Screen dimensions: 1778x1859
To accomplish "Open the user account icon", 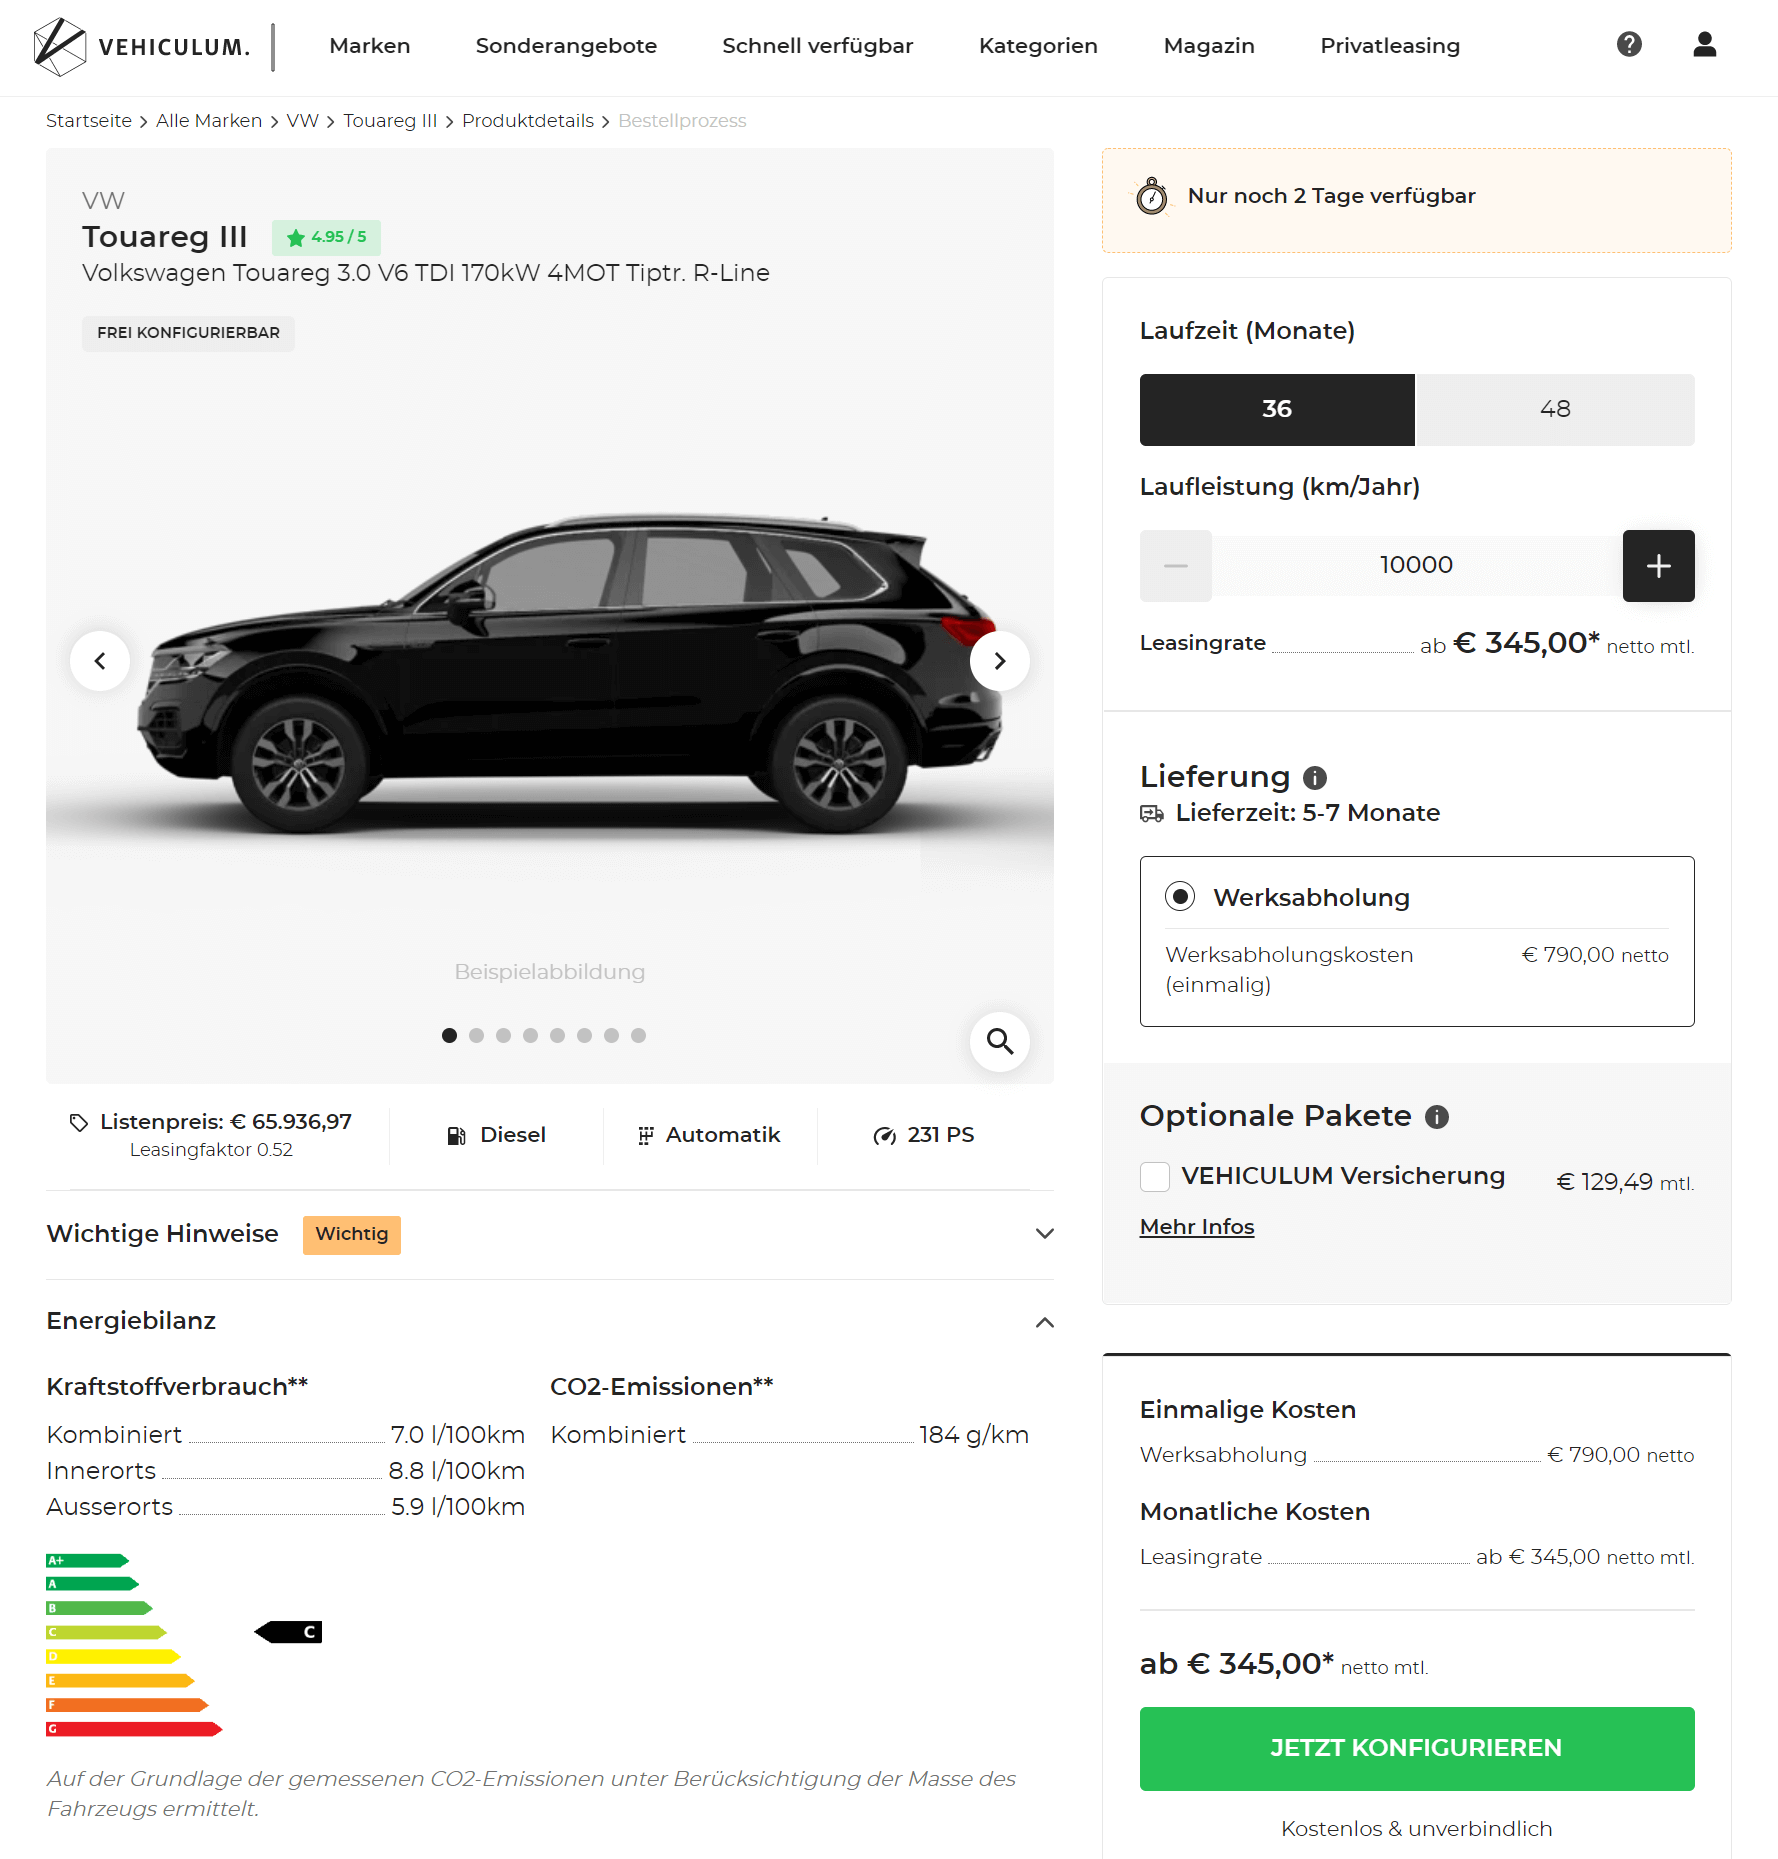I will (1705, 44).
